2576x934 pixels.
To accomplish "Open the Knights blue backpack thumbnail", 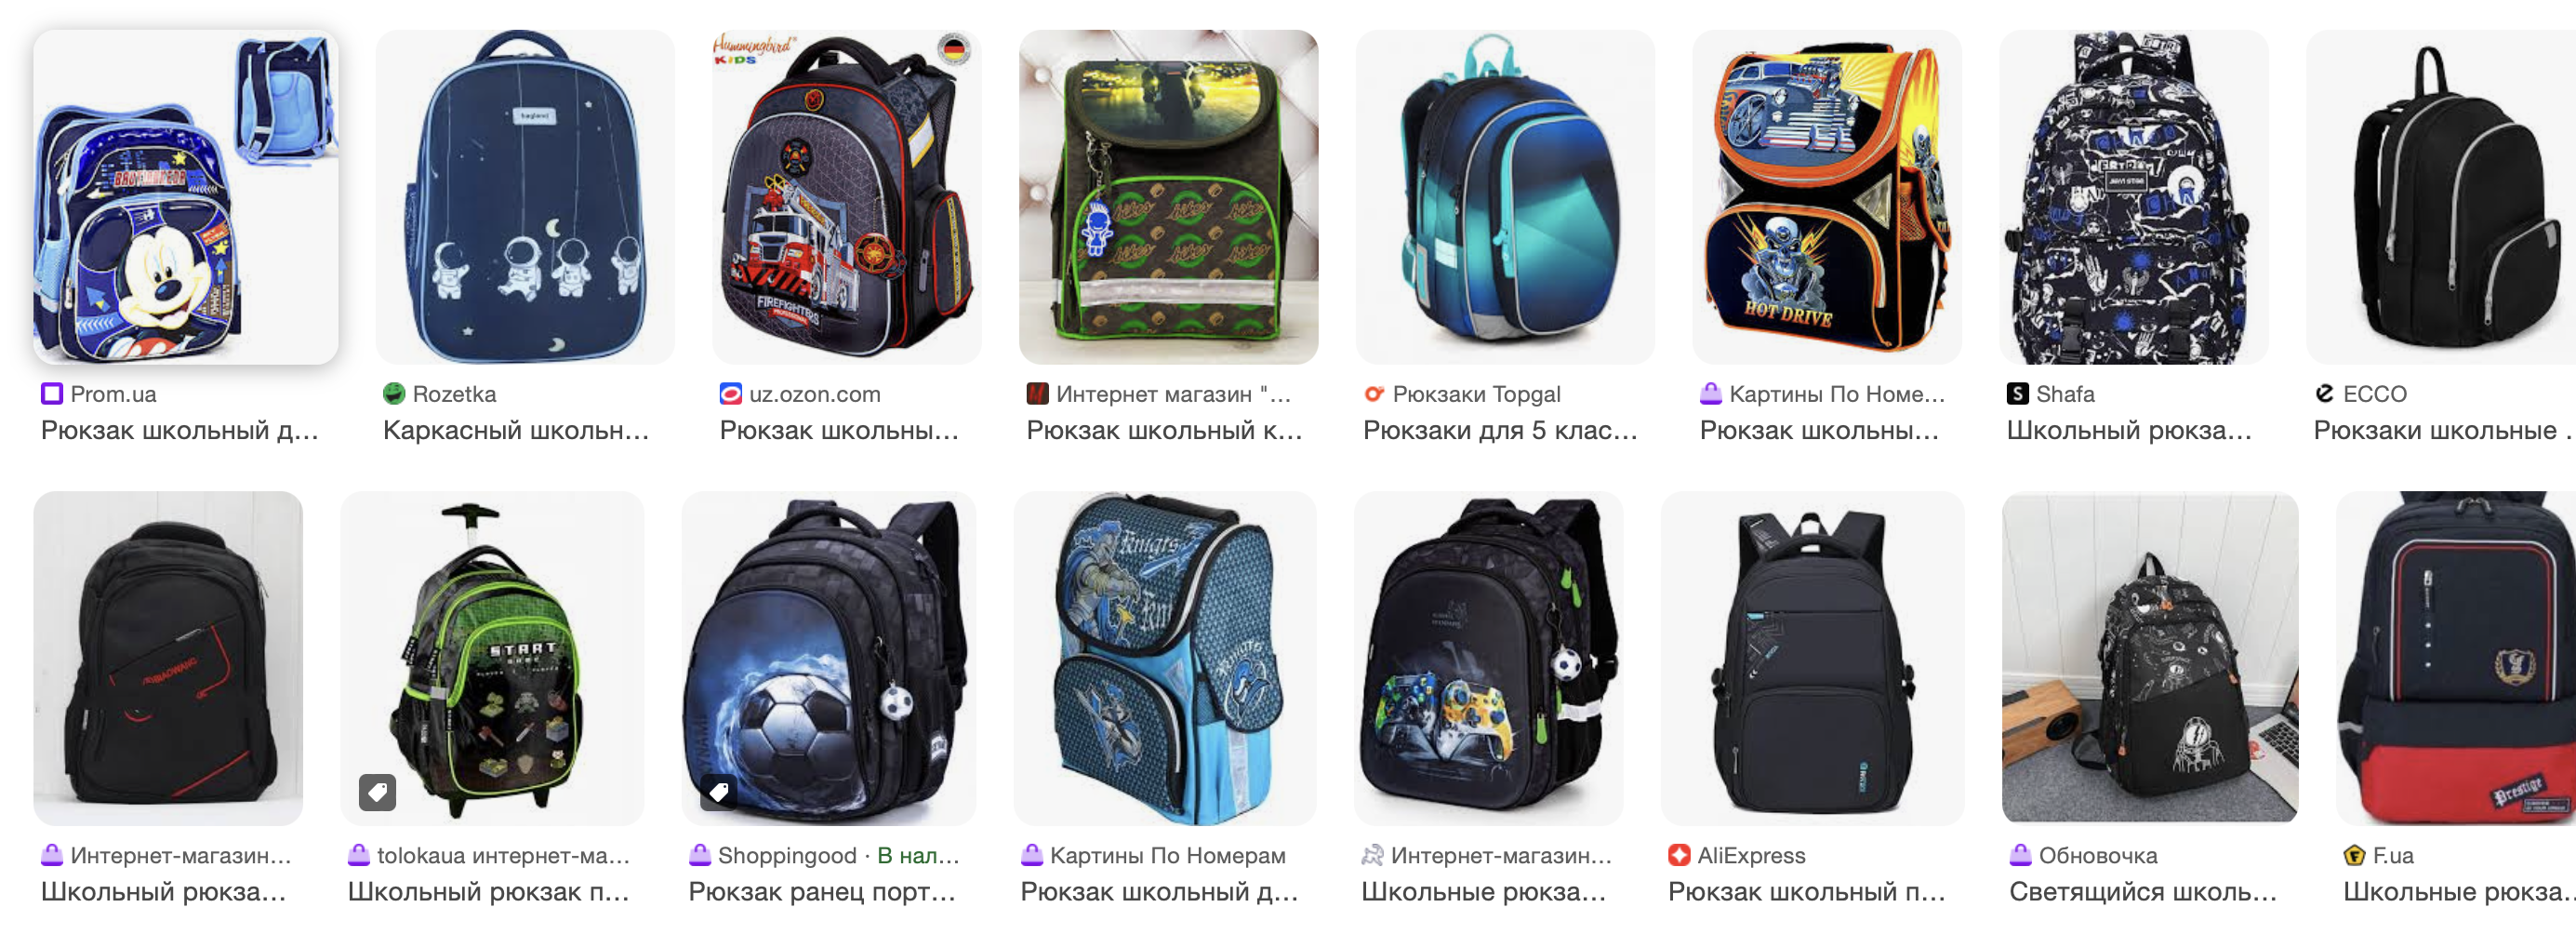I will tap(1165, 658).
